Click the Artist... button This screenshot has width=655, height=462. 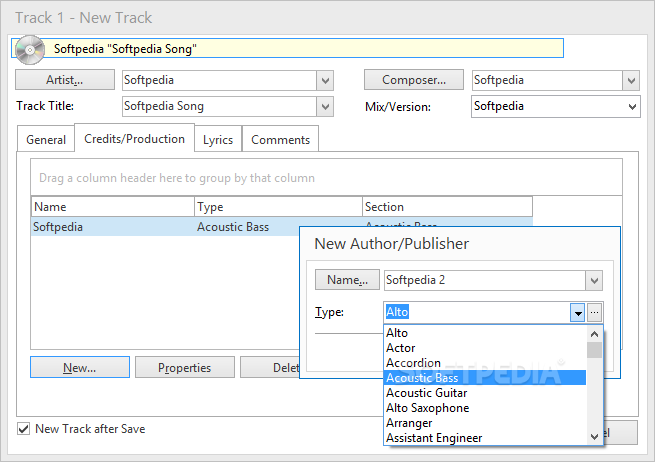(x=65, y=80)
